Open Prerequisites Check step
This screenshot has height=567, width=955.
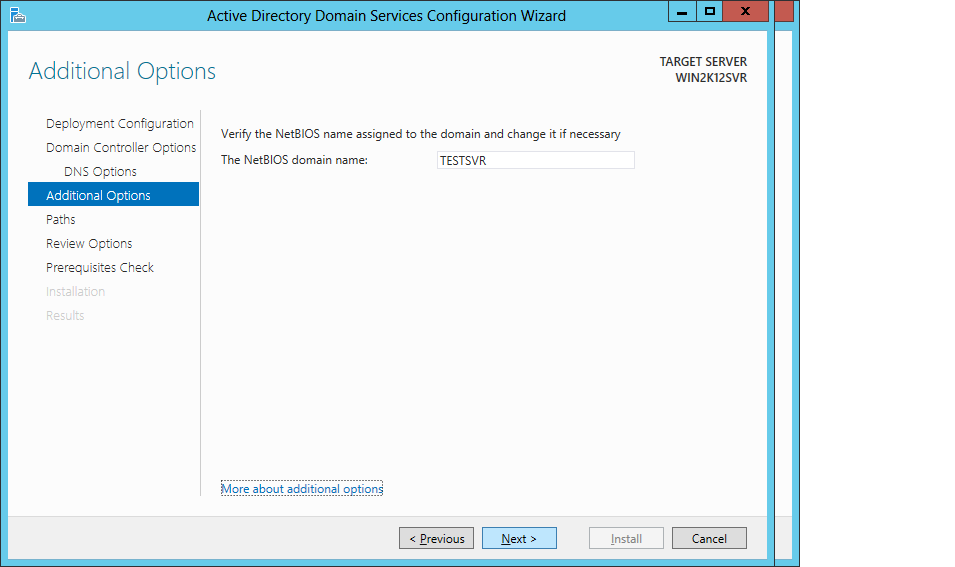point(99,267)
